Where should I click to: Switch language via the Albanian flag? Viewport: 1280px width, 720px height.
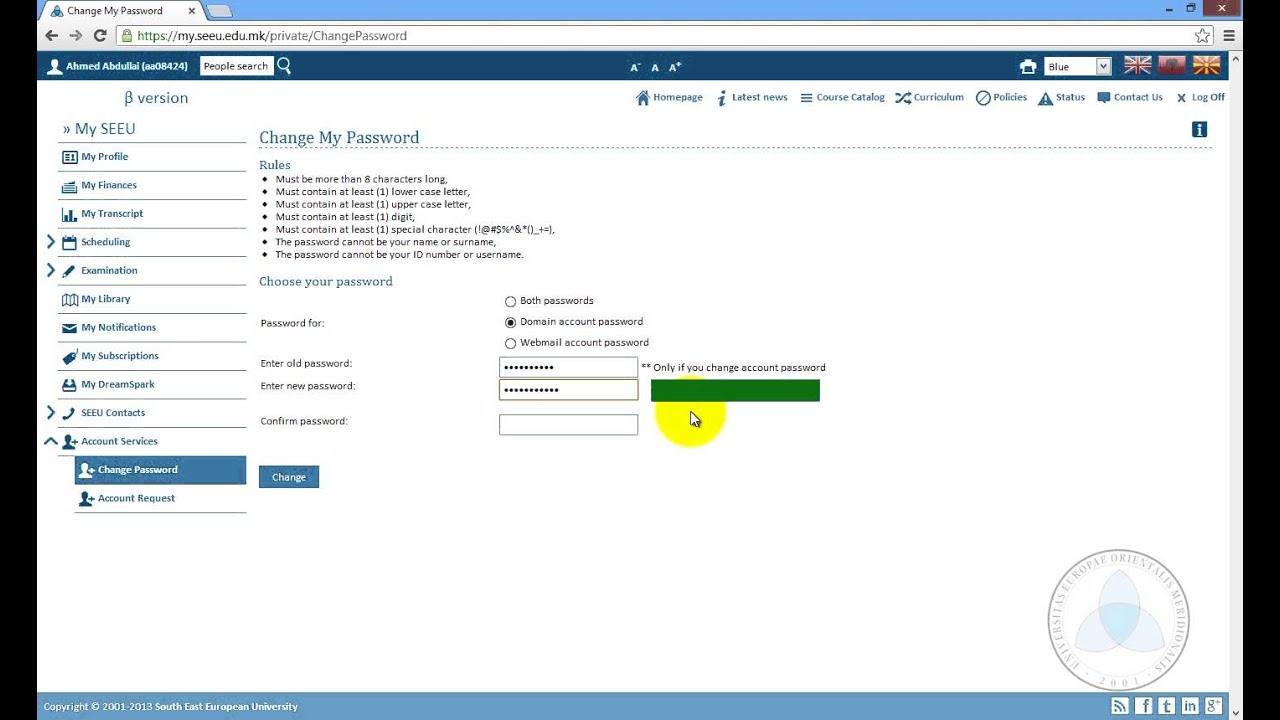click(1172, 66)
